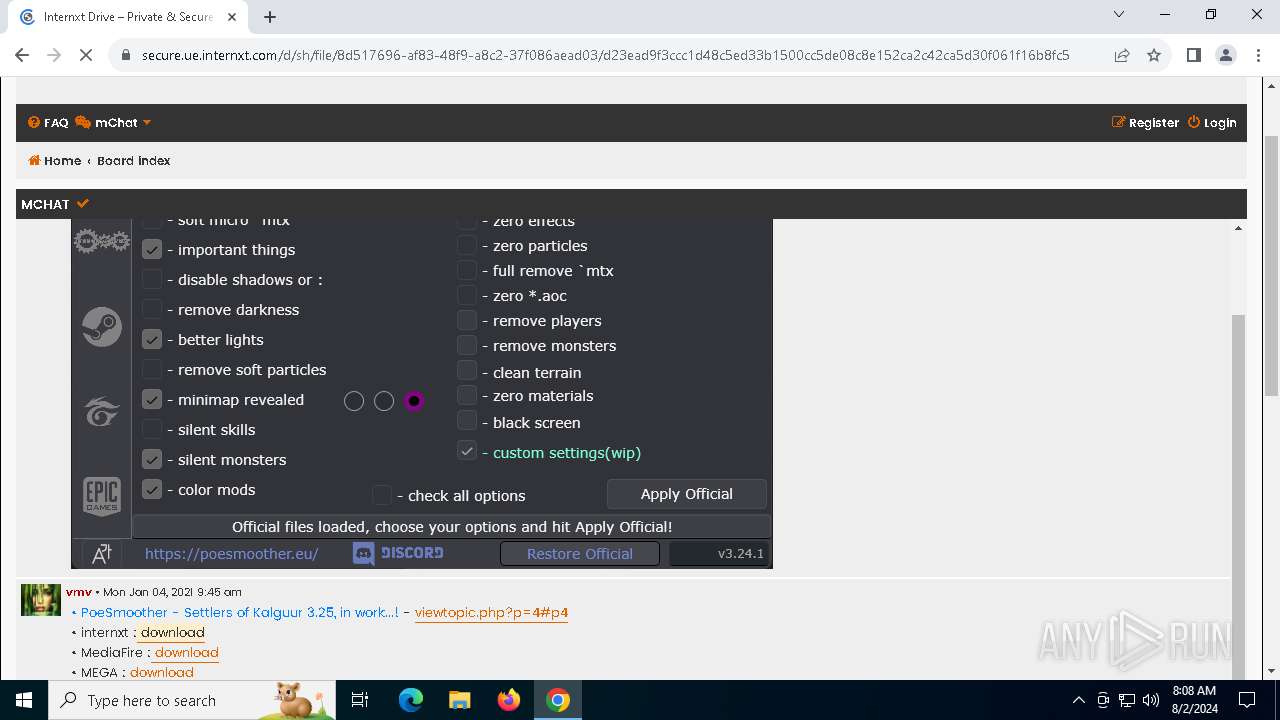Launch Microsoft Edge from taskbar
Screen dimensions: 1280x720
click(411, 700)
